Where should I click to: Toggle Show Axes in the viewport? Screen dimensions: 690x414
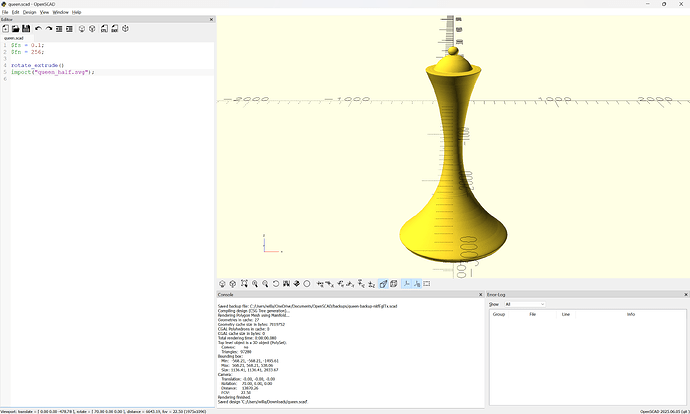(x=406, y=284)
